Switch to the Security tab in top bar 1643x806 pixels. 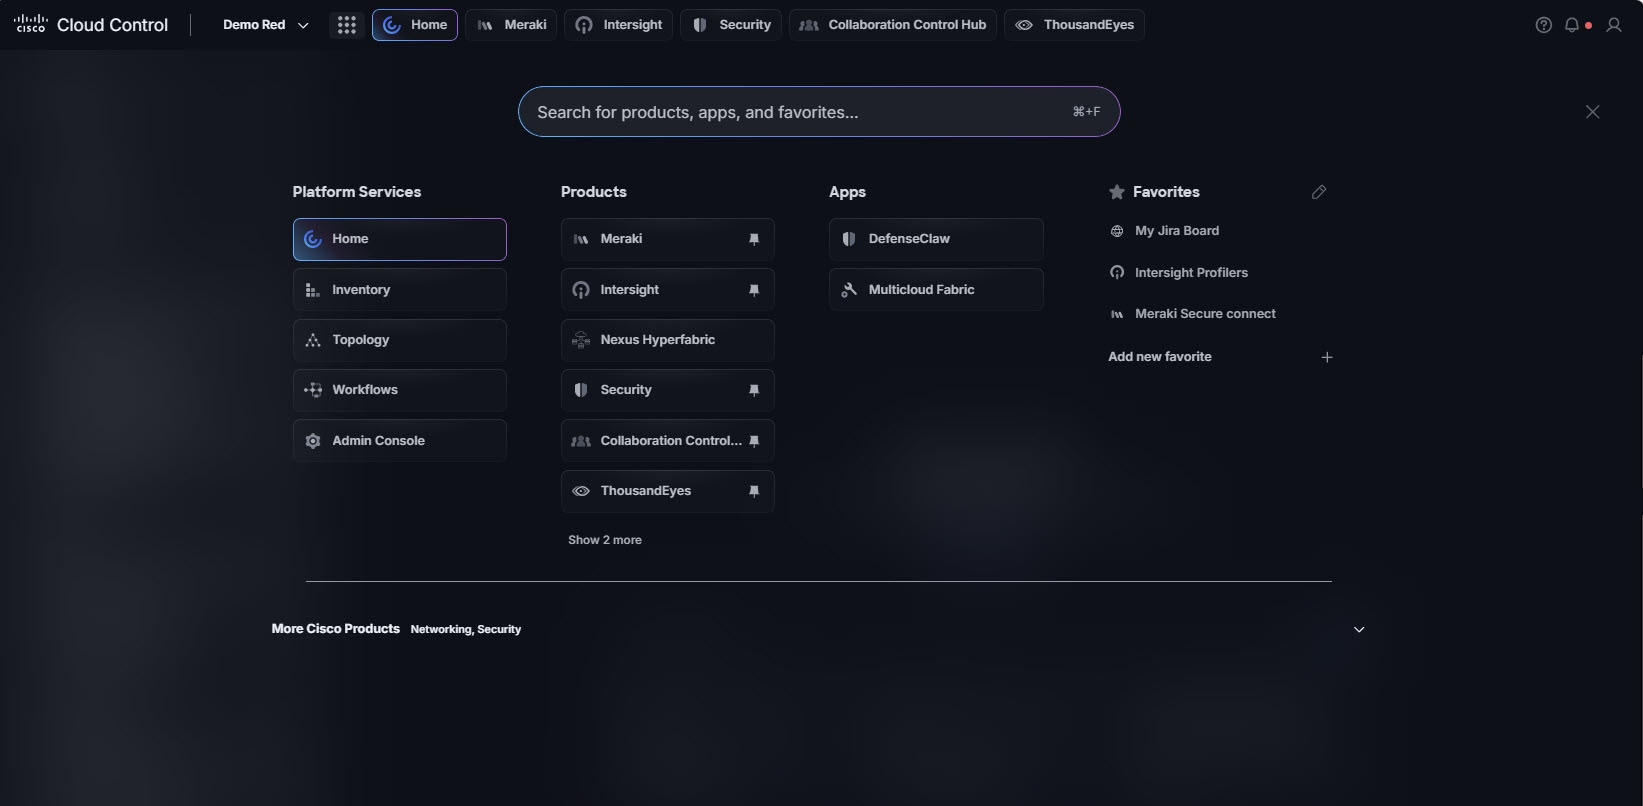(731, 25)
